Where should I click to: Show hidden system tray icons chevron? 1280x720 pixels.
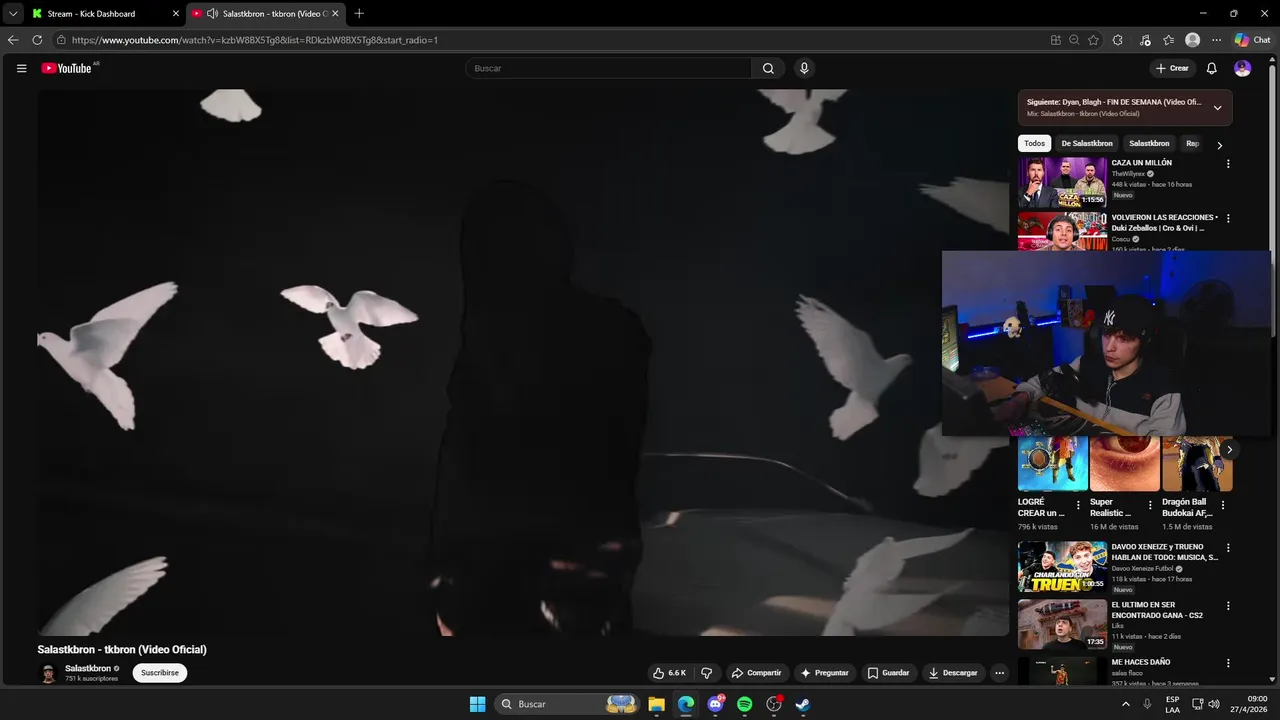(1126, 704)
